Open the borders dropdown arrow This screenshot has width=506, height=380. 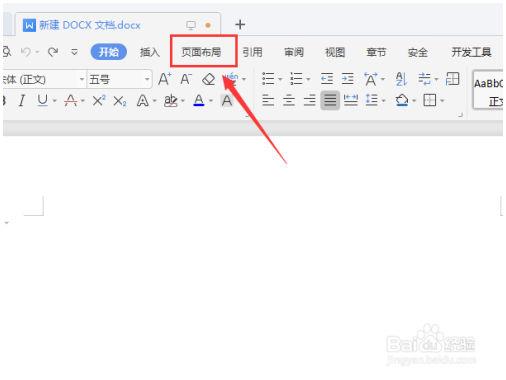(442, 100)
